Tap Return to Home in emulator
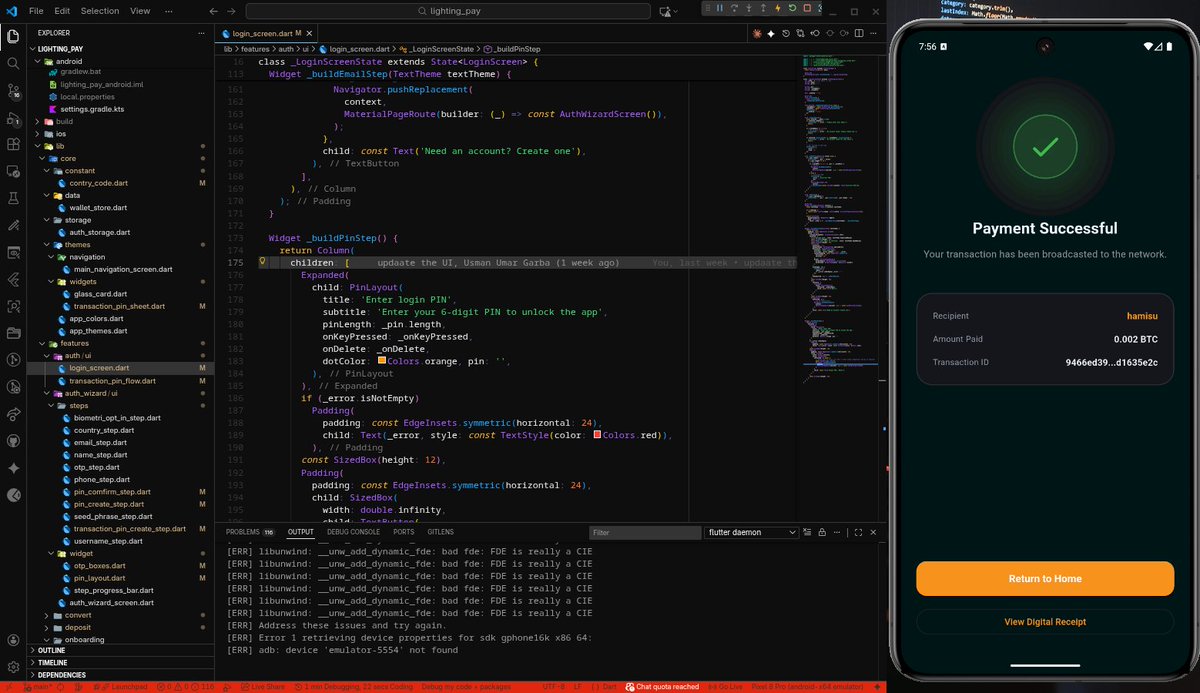 [x=1045, y=579]
